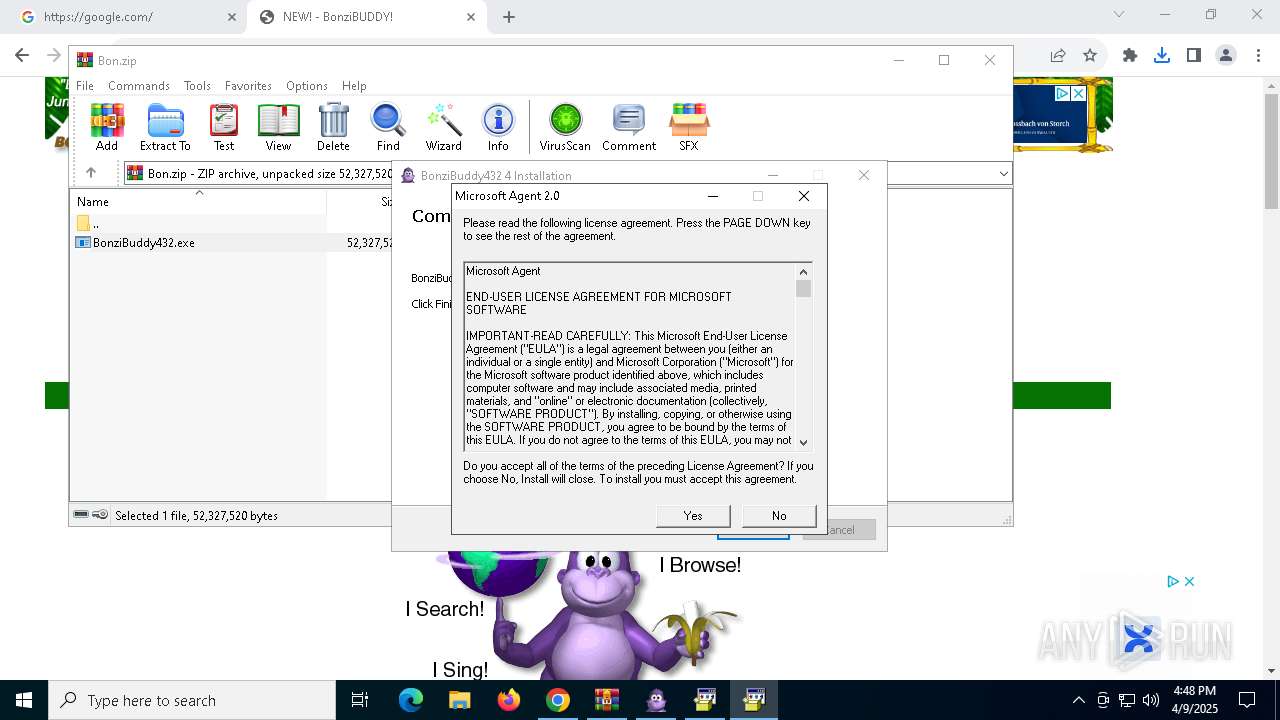Screen dimensions: 1280x720
Task: Go back in the browser
Action: [22, 56]
